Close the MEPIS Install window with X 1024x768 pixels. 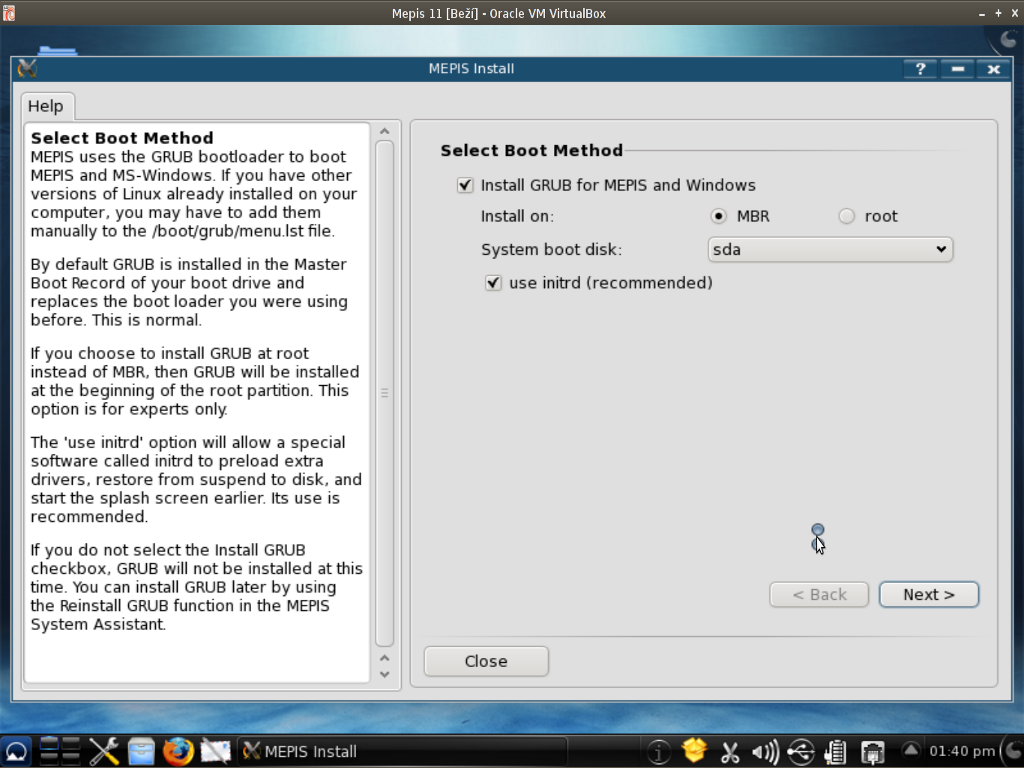point(994,69)
